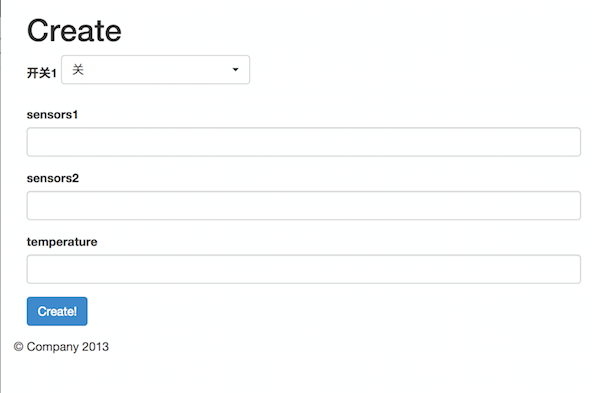Click the large Create page heading
Screen dimensions: 600x393
click(74, 31)
